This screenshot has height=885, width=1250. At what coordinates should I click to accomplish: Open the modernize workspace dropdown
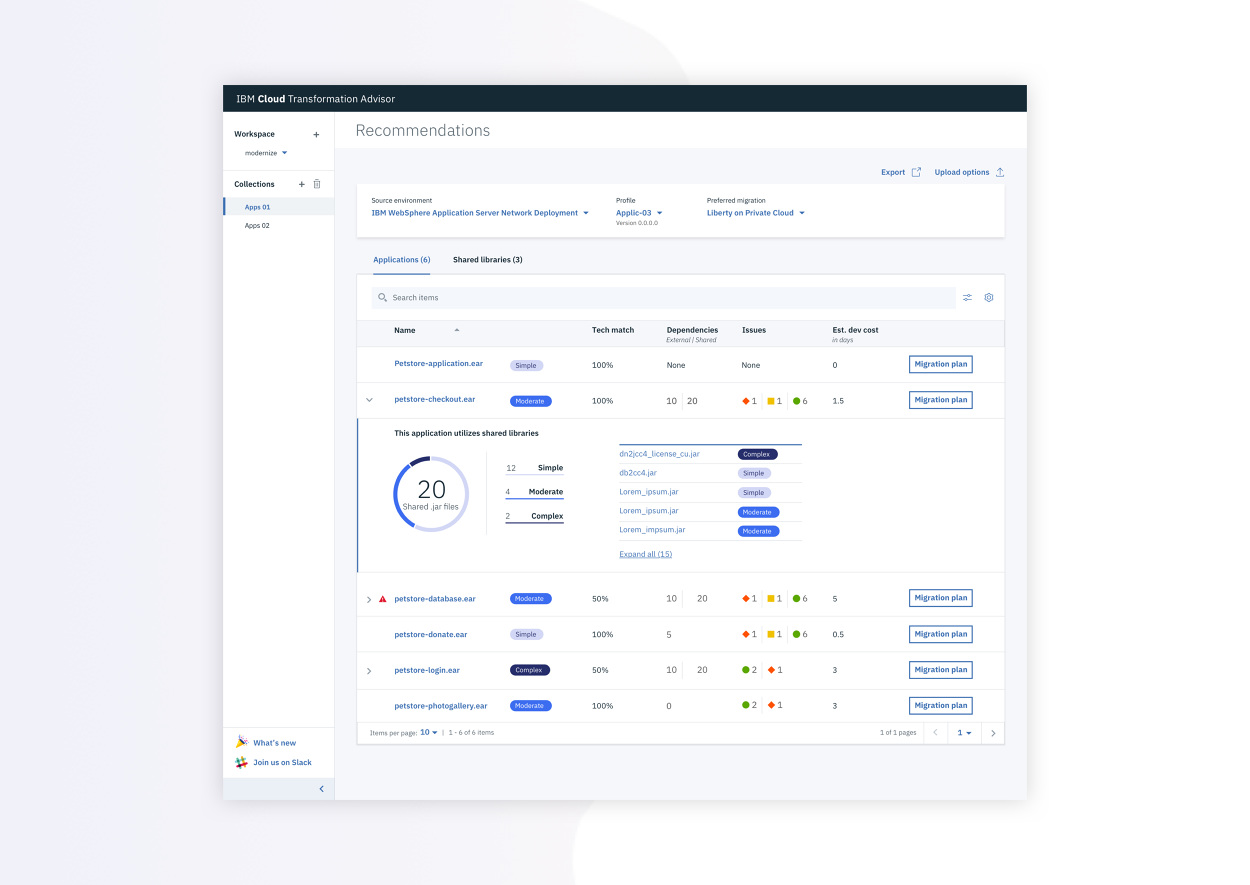pos(266,153)
